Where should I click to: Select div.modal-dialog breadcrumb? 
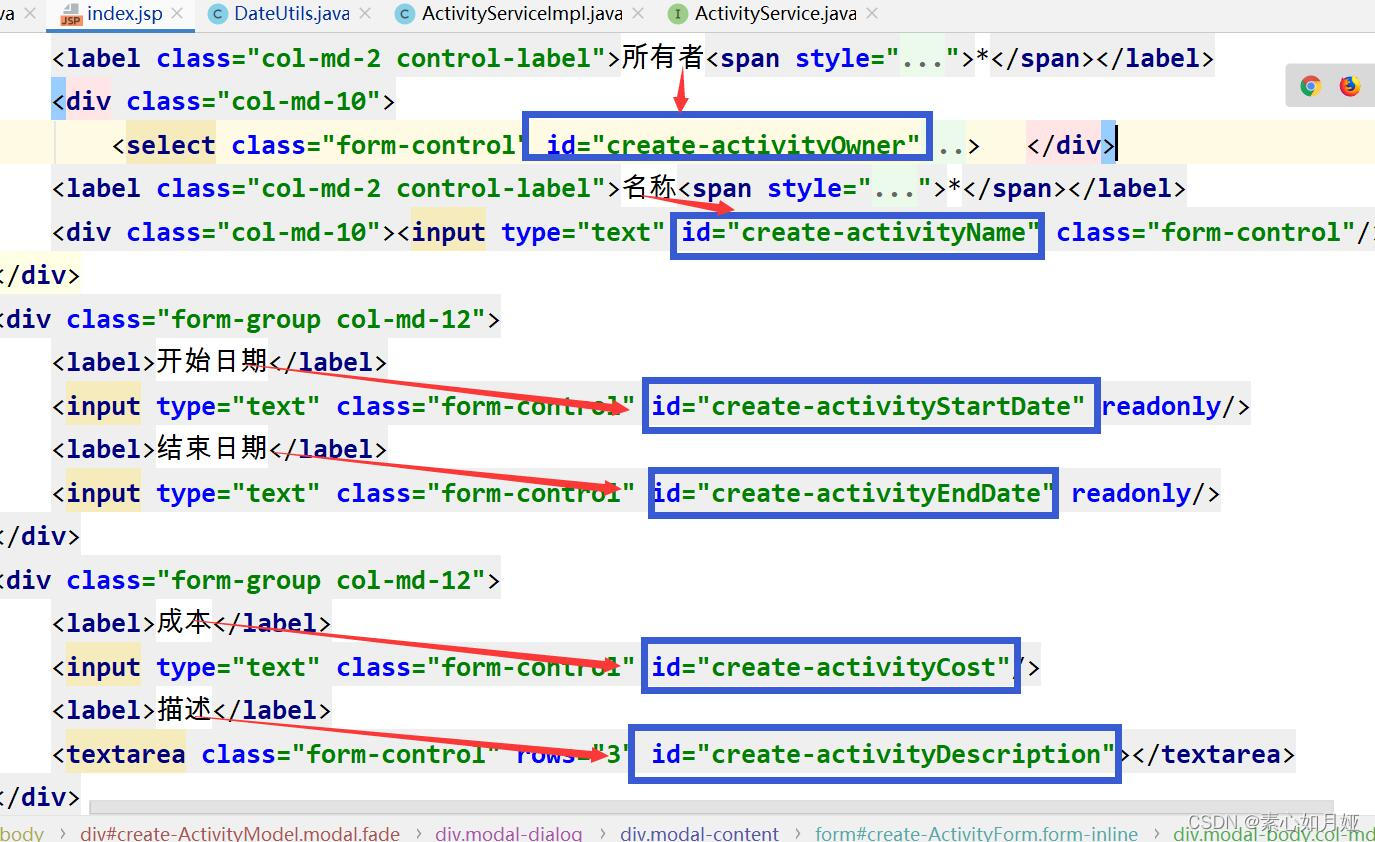[508, 833]
